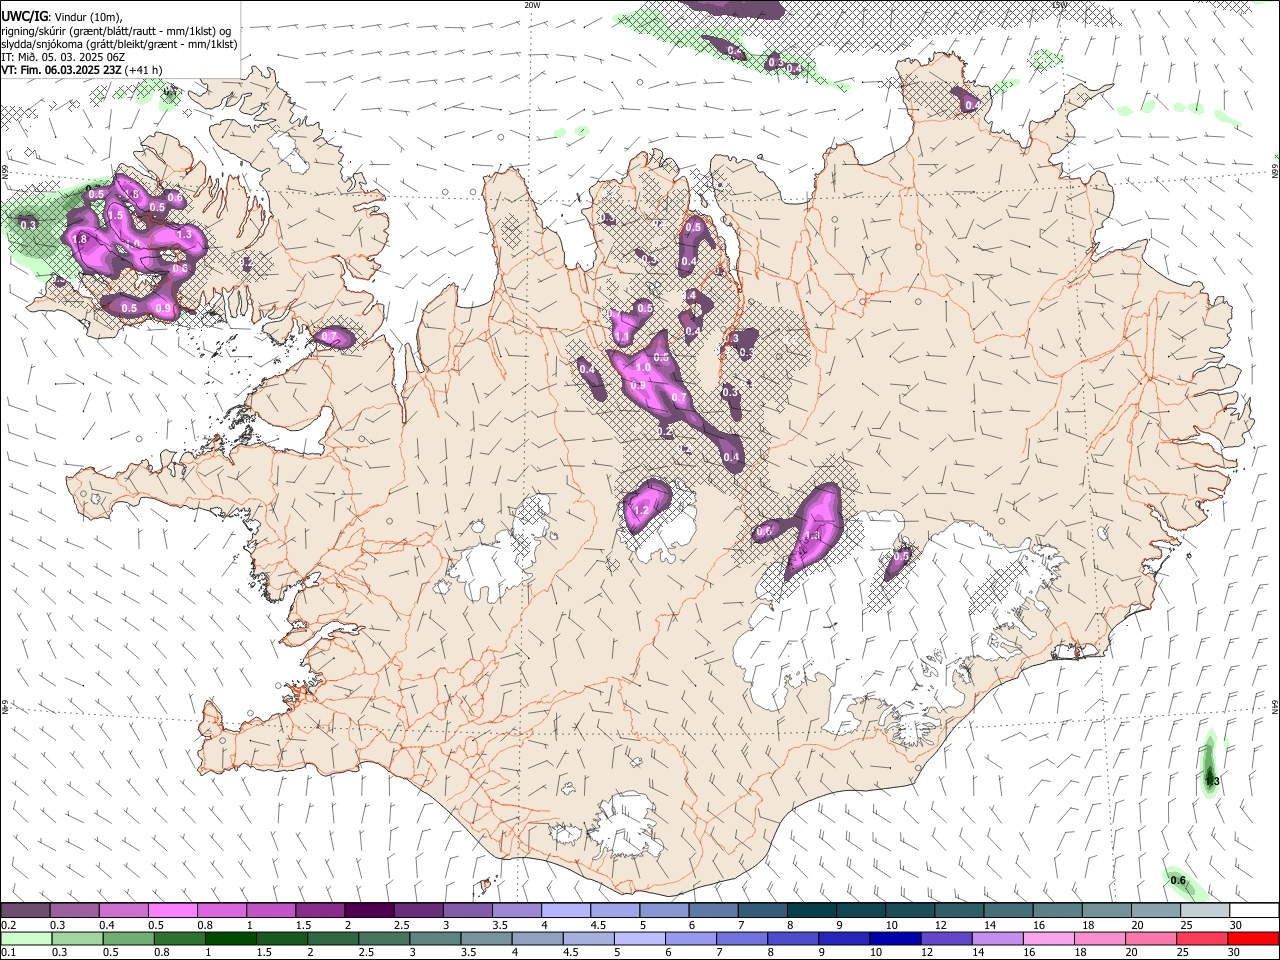Image resolution: width=1280 pixels, height=960 pixels.
Task: Click the '4.5' tick label under the upper legend
Action: (598, 925)
